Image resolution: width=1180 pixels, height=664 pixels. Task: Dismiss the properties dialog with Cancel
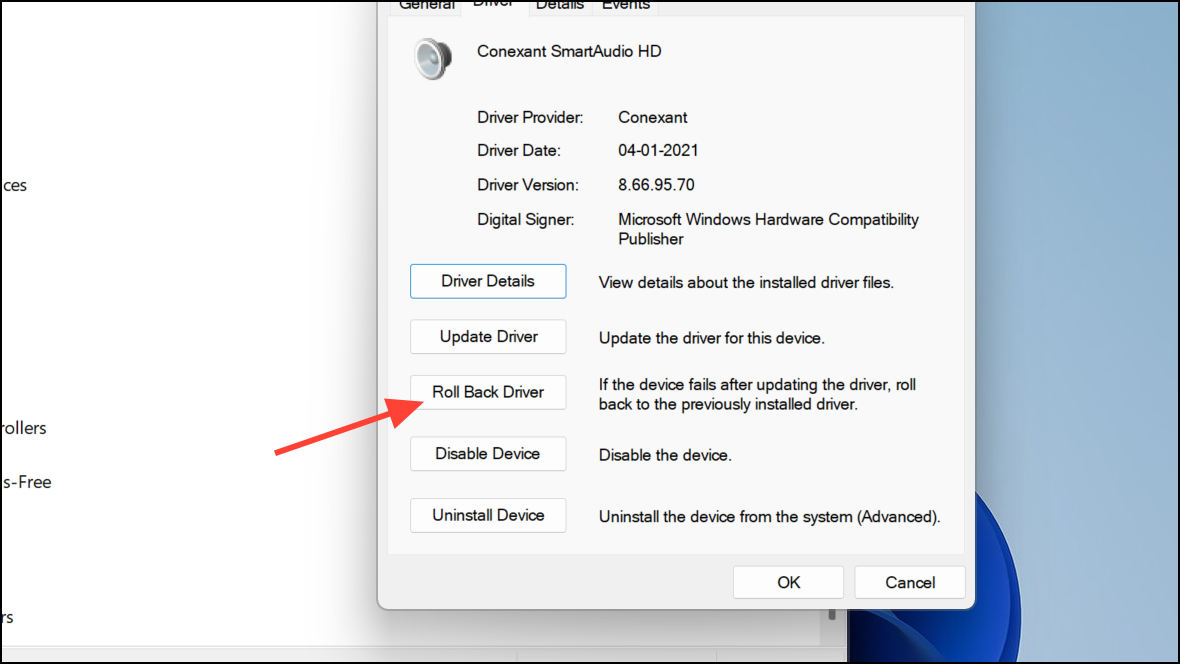910,582
